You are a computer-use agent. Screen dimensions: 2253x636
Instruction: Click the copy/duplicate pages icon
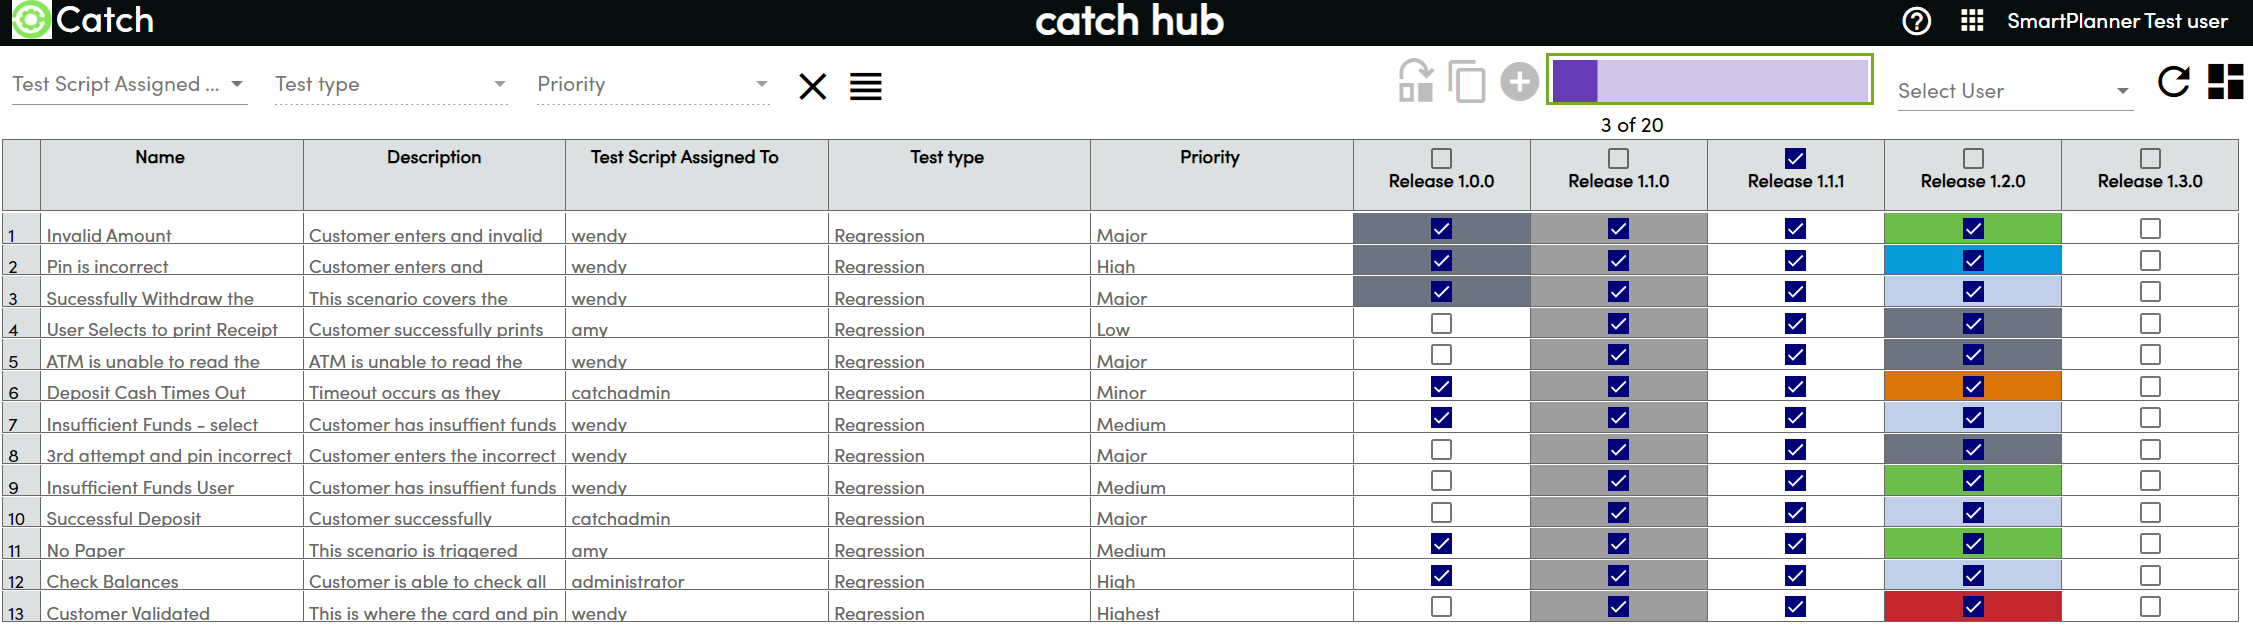click(1466, 82)
